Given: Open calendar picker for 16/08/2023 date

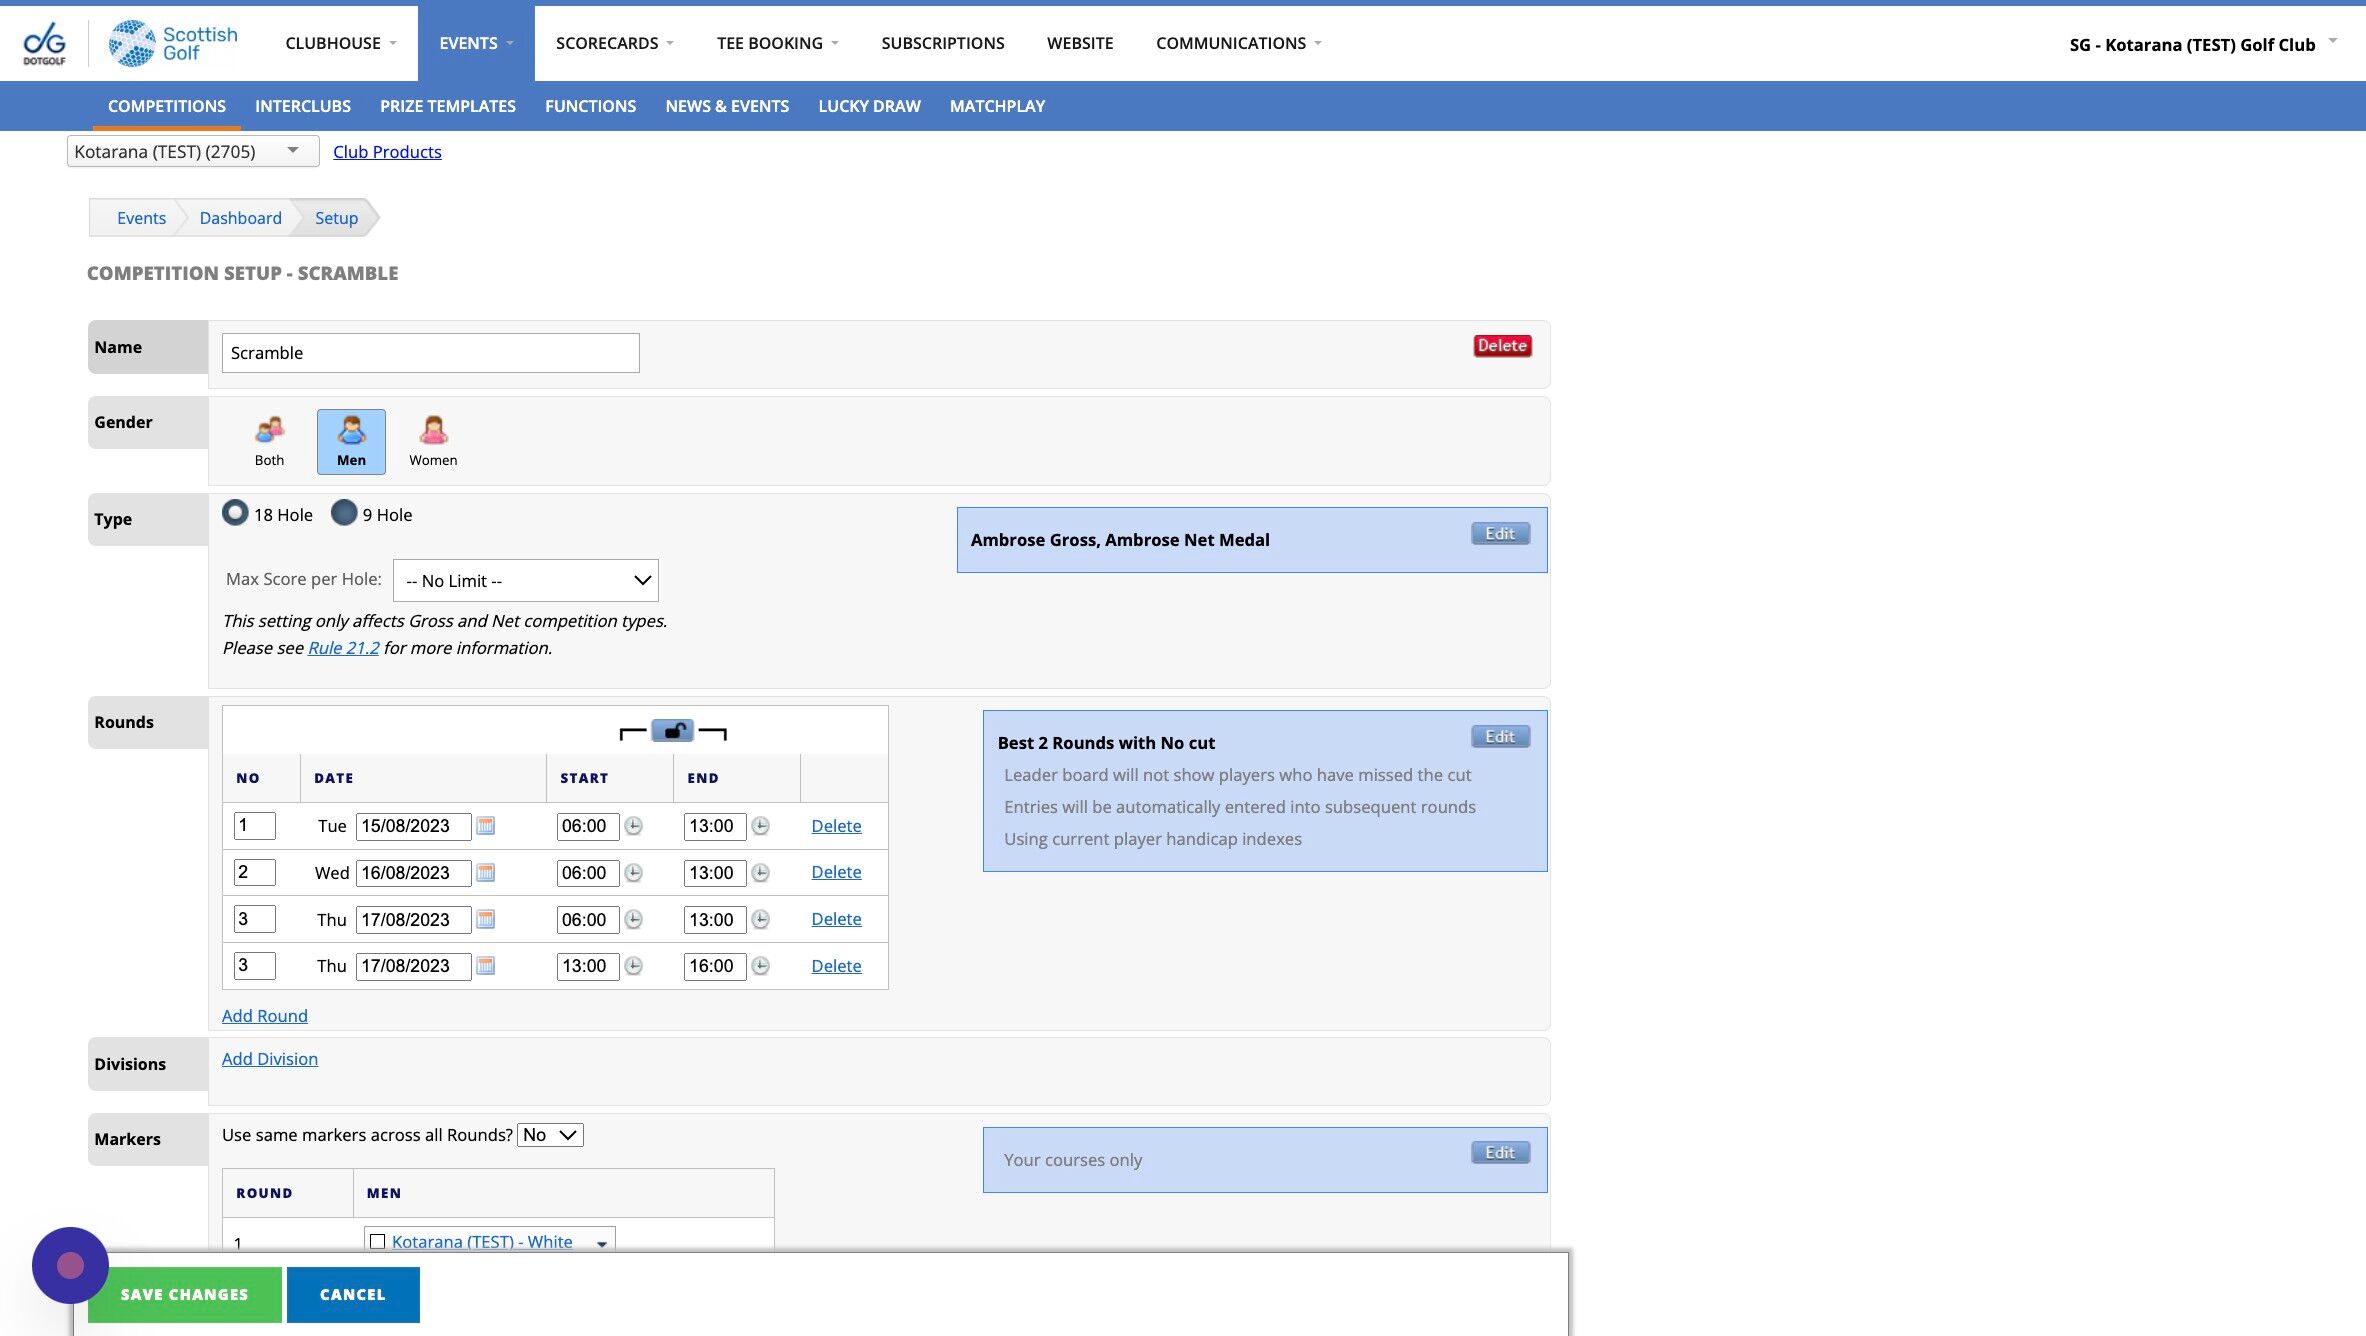Looking at the screenshot, I should tap(486, 873).
